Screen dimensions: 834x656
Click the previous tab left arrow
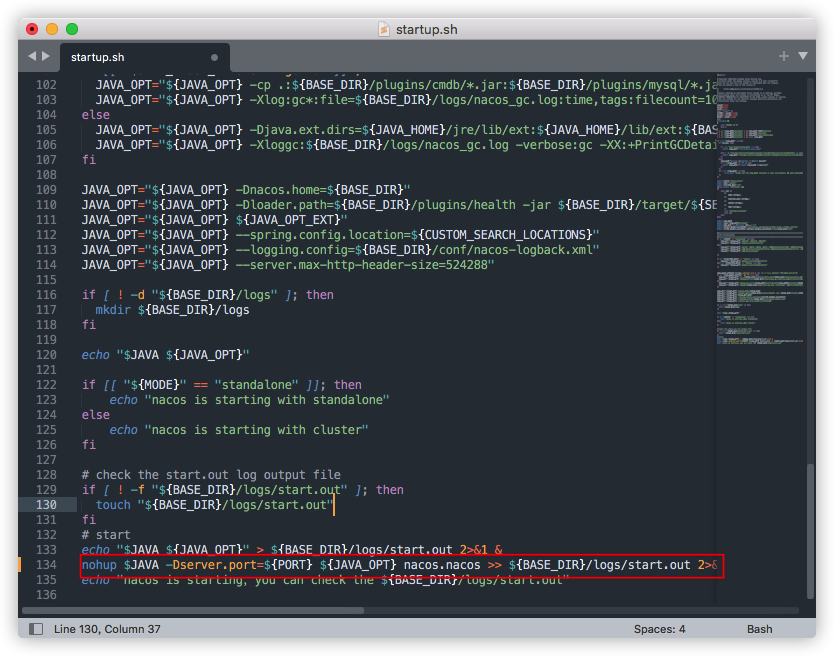pyautogui.click(x=32, y=56)
